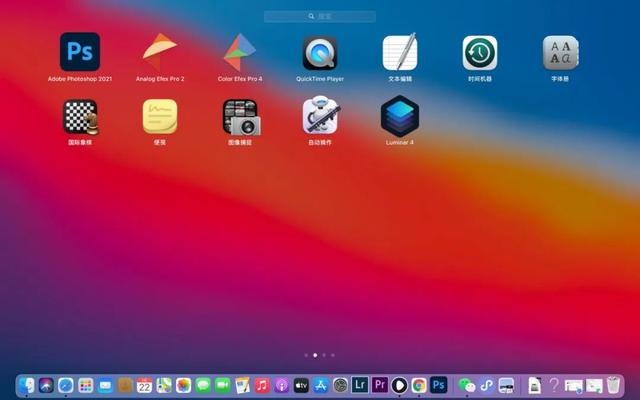The height and width of the screenshot is (400, 640).
Task: Open the Font Book app
Action: pos(560,53)
